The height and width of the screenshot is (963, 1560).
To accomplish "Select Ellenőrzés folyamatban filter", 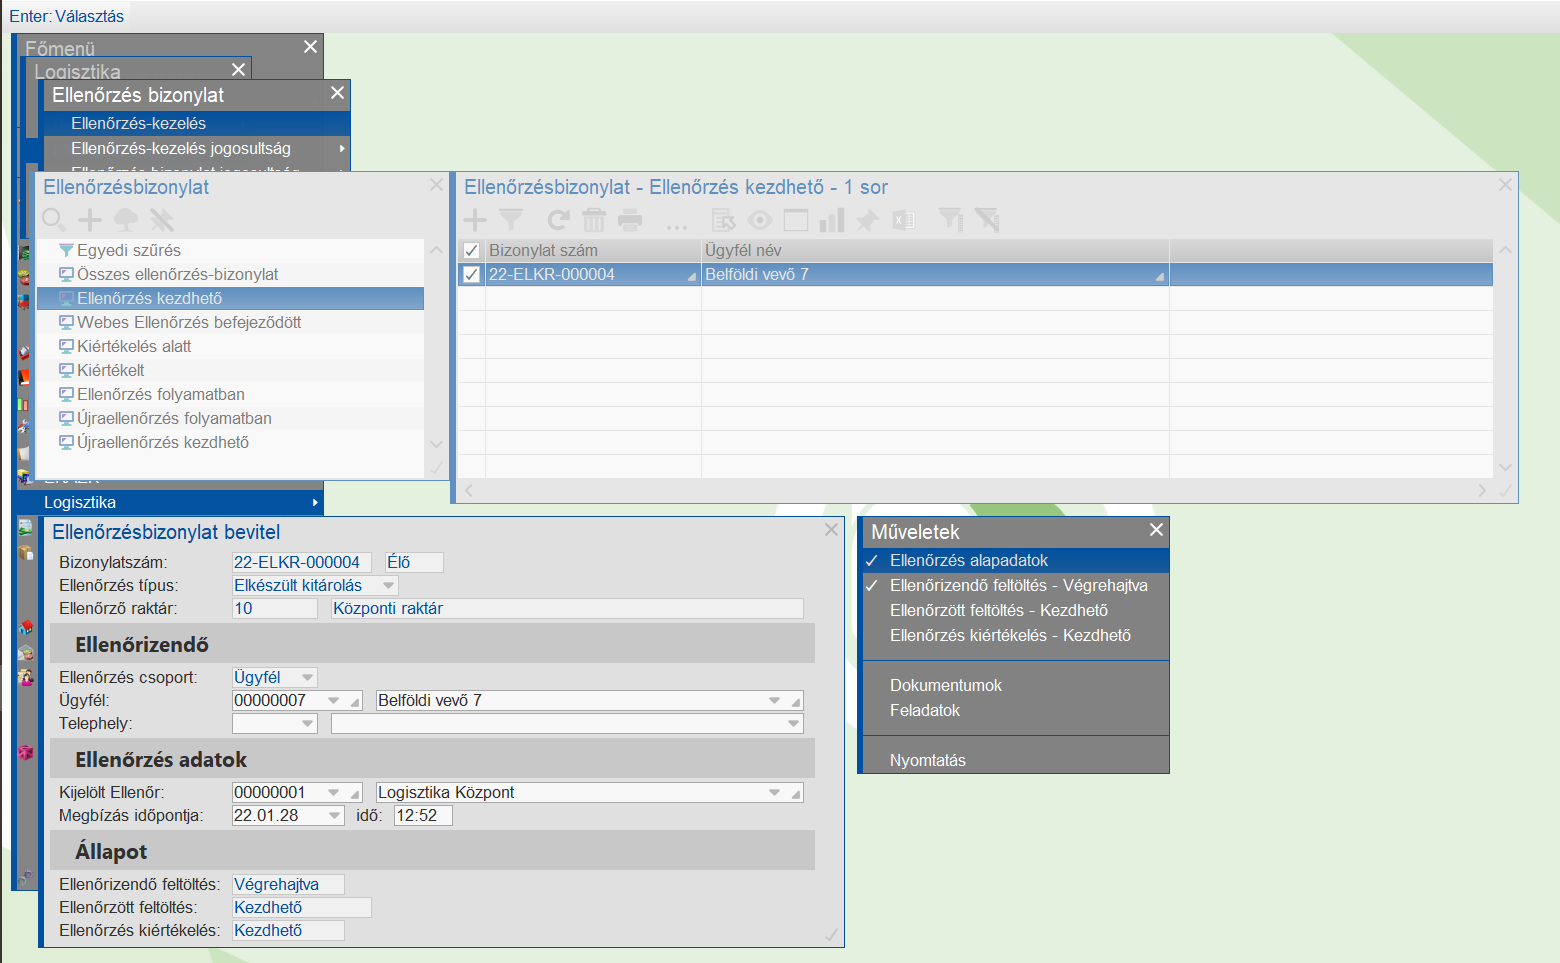I will pos(230,394).
